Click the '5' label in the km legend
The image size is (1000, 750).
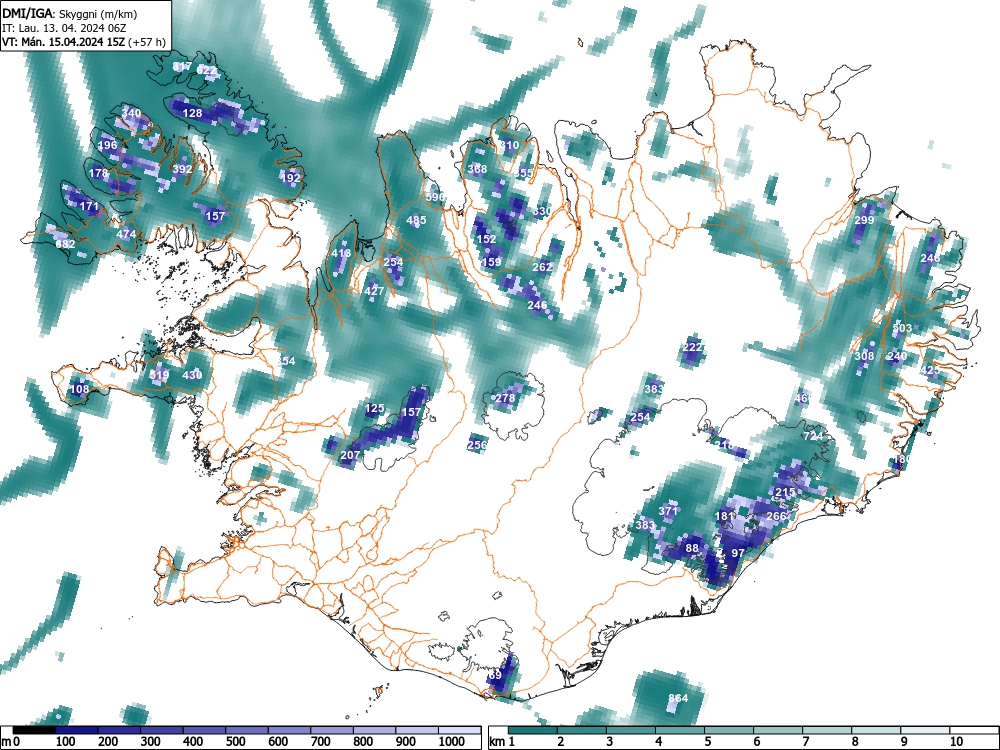[707, 742]
